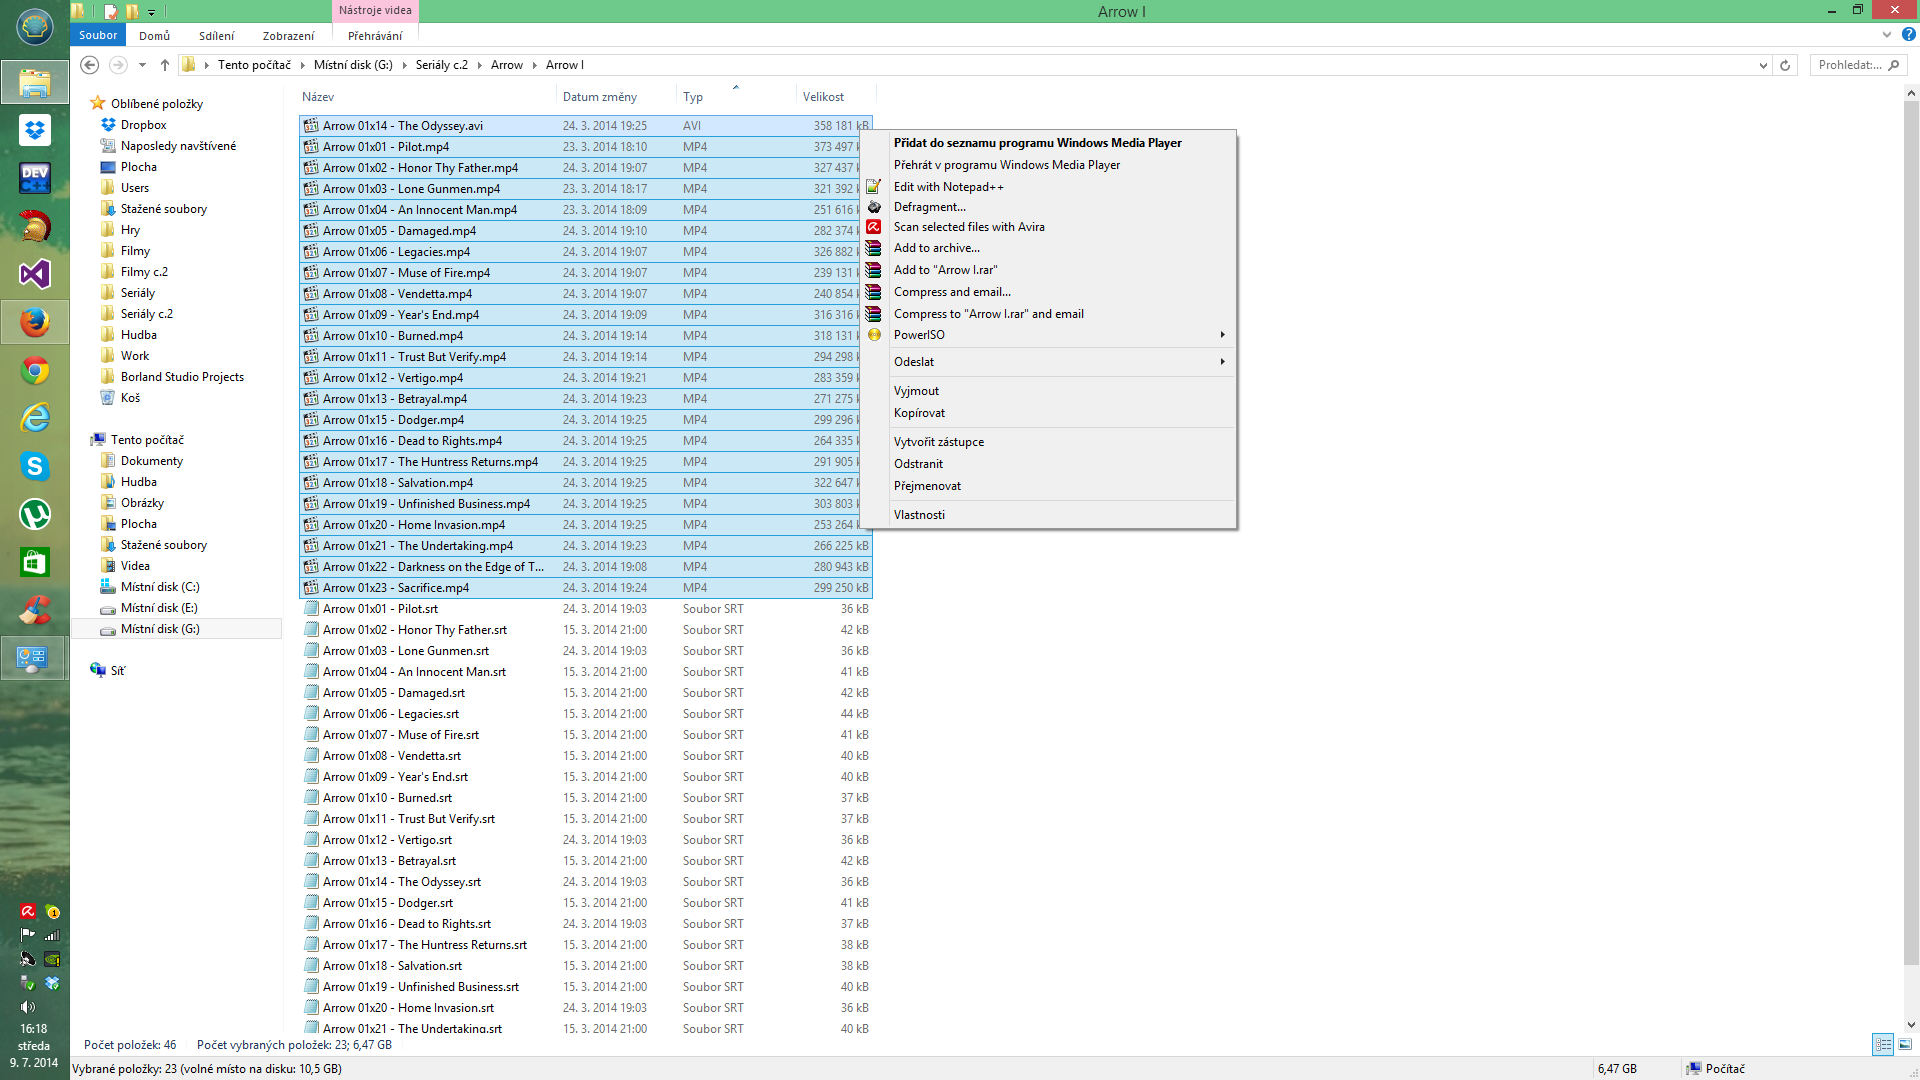The width and height of the screenshot is (1920, 1080).
Task: Choose Scan selected files with Avira
Action: pyautogui.click(x=968, y=227)
